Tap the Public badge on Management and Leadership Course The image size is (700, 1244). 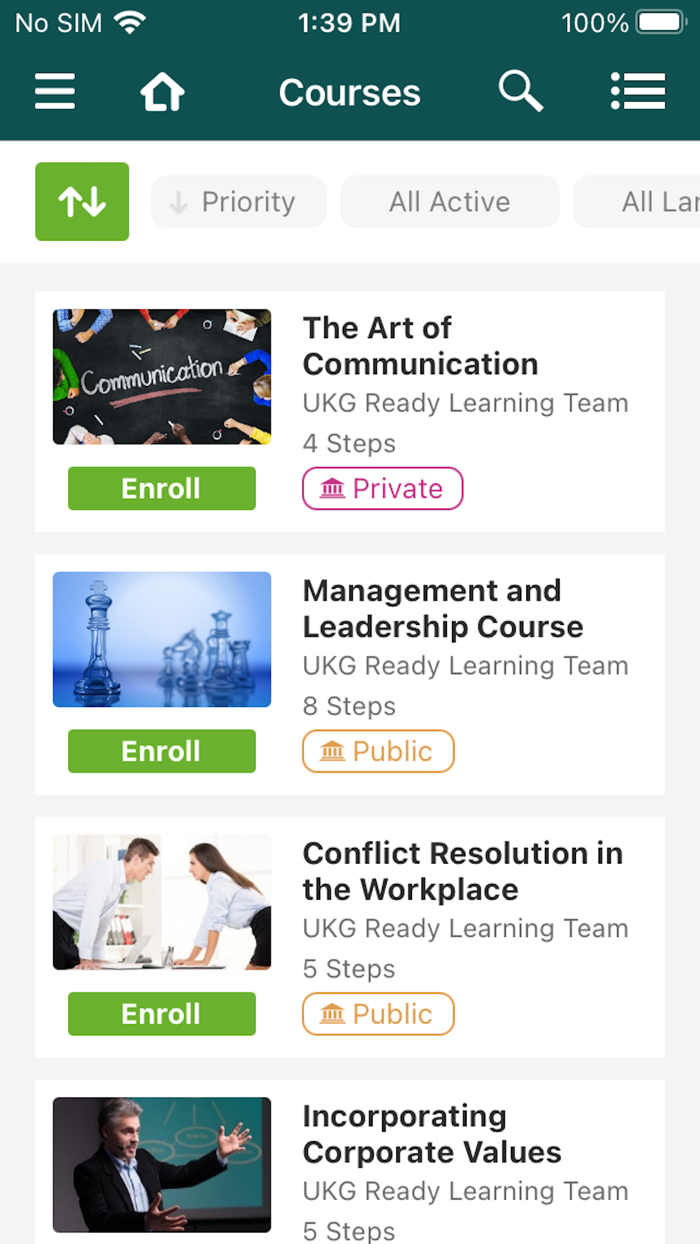(x=378, y=751)
